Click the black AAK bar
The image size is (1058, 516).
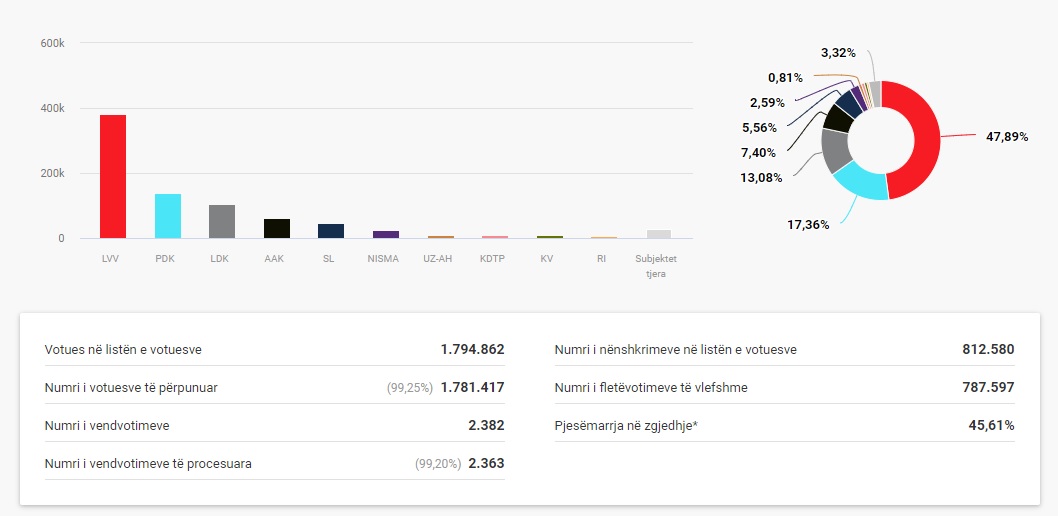point(276,229)
